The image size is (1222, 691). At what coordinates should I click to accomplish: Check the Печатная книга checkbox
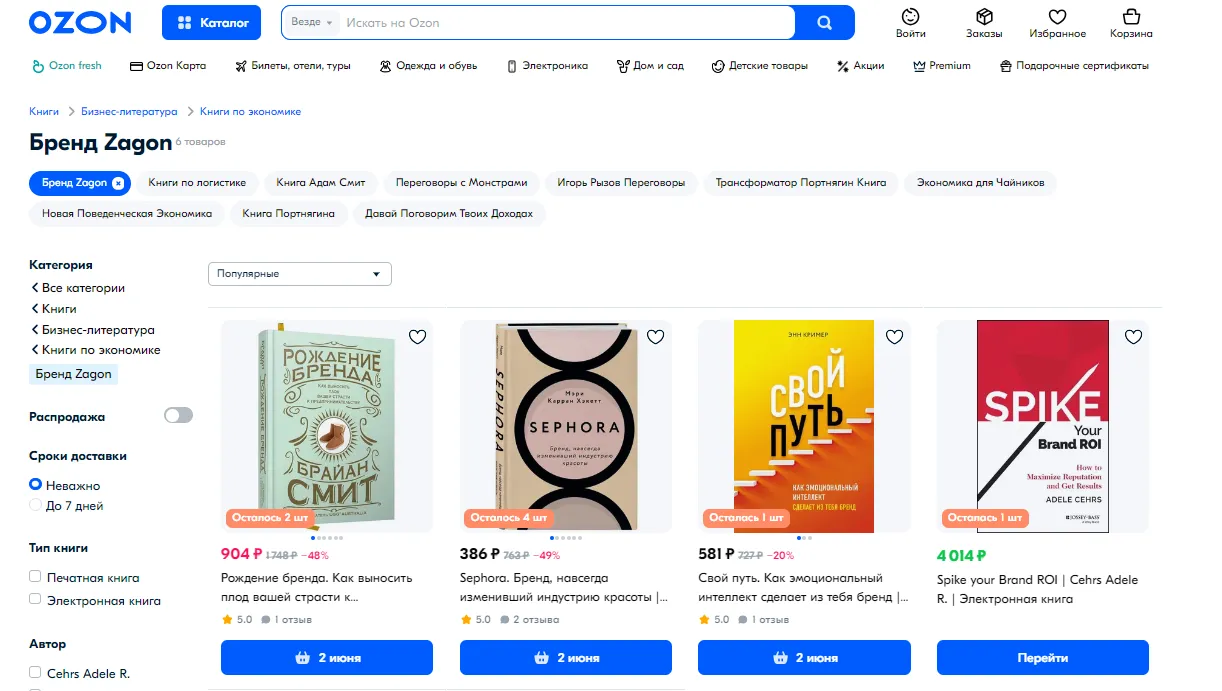click(x=35, y=577)
